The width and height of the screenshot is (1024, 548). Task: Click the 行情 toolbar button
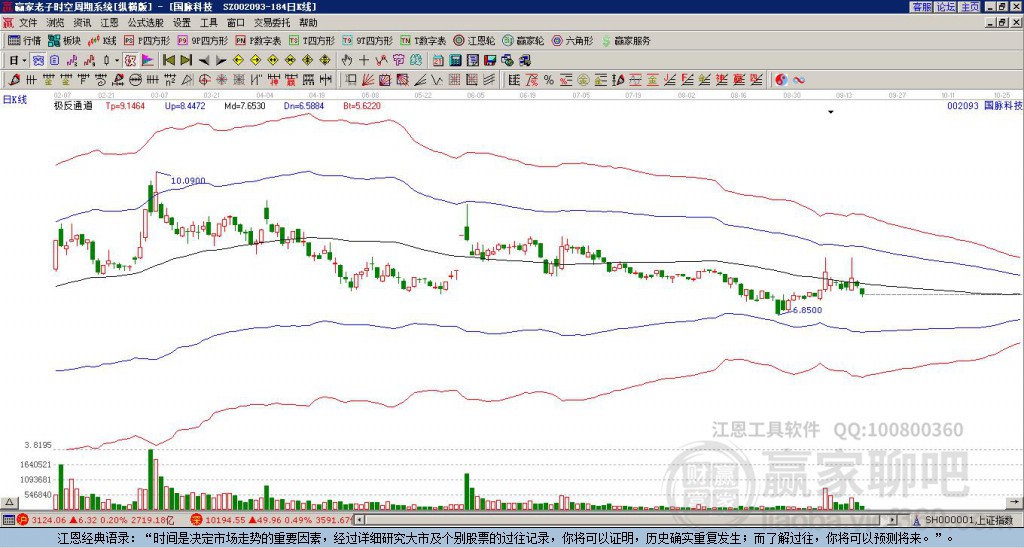click(x=24, y=40)
